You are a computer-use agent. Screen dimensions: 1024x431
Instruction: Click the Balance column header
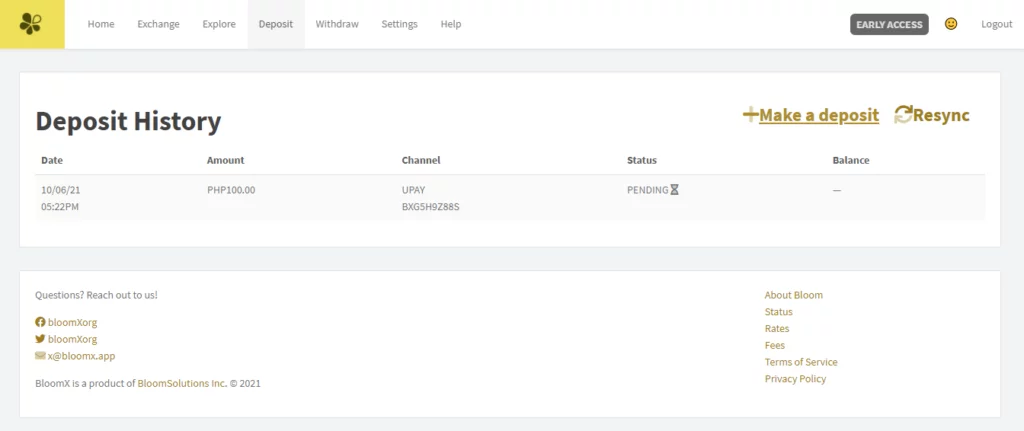coord(851,160)
